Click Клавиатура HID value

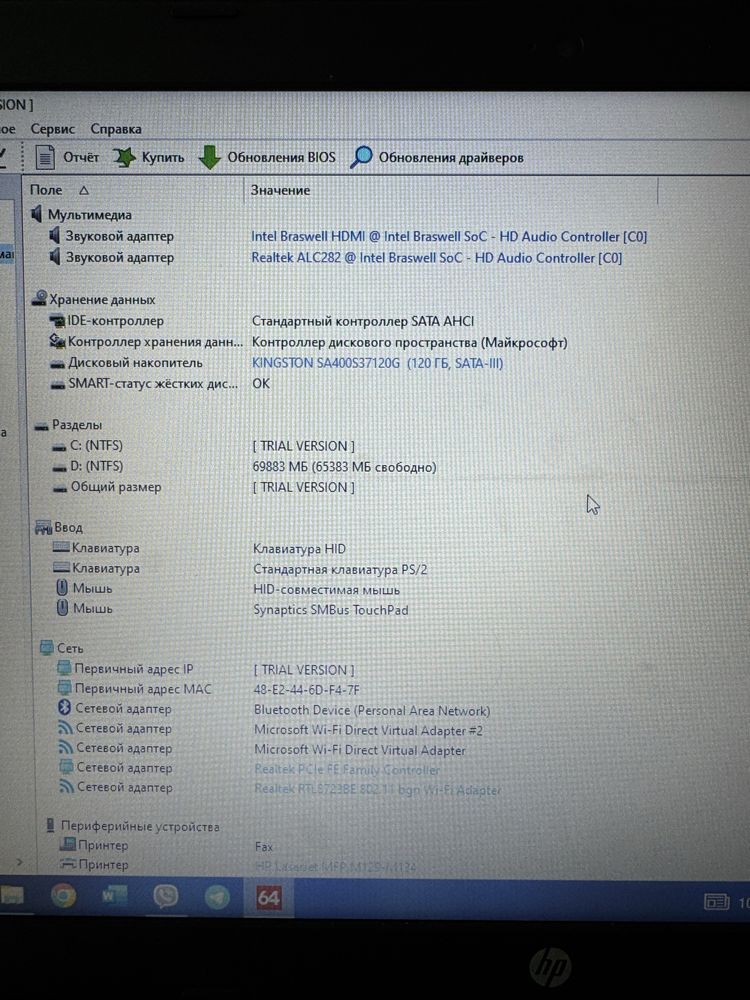[x=299, y=548]
